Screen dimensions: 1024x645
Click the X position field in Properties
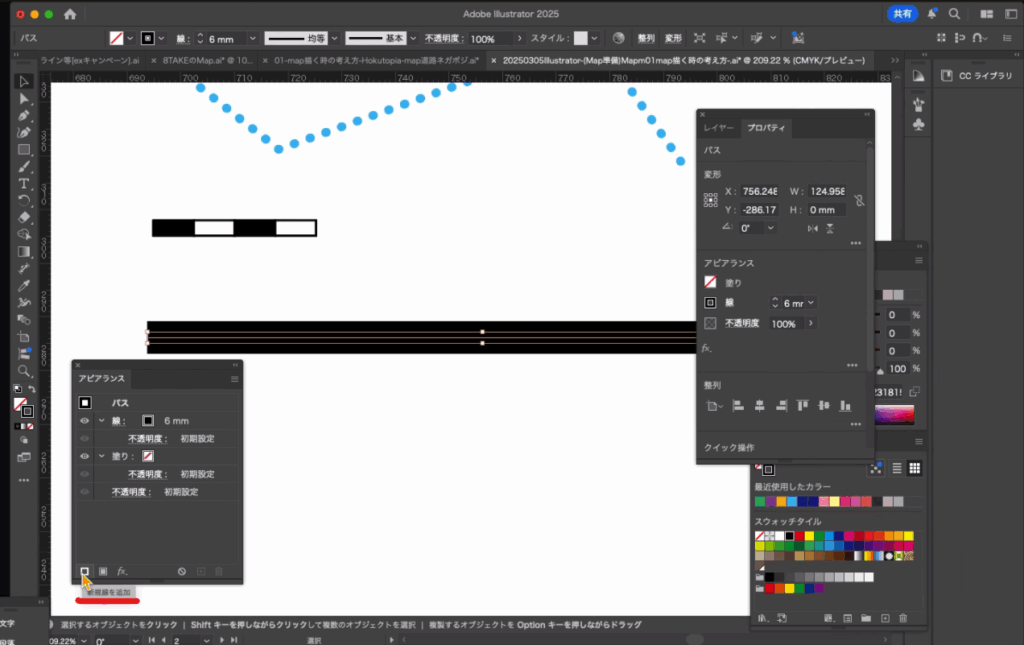(759, 191)
